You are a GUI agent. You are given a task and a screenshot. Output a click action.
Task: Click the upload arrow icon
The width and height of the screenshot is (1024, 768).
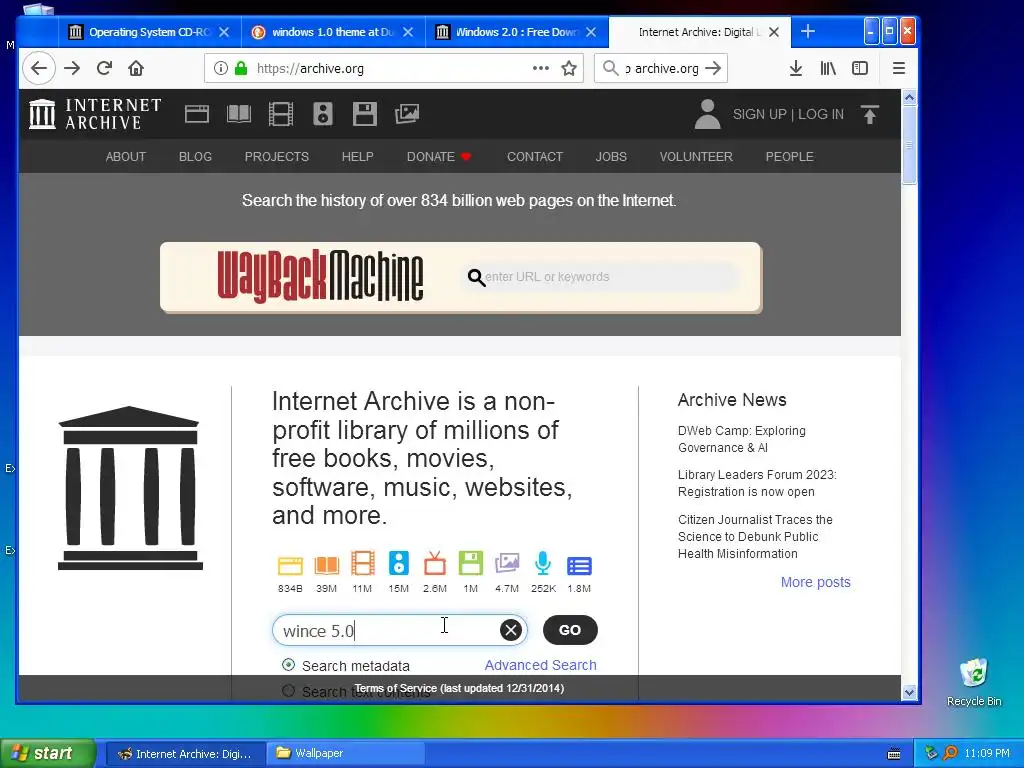870,114
